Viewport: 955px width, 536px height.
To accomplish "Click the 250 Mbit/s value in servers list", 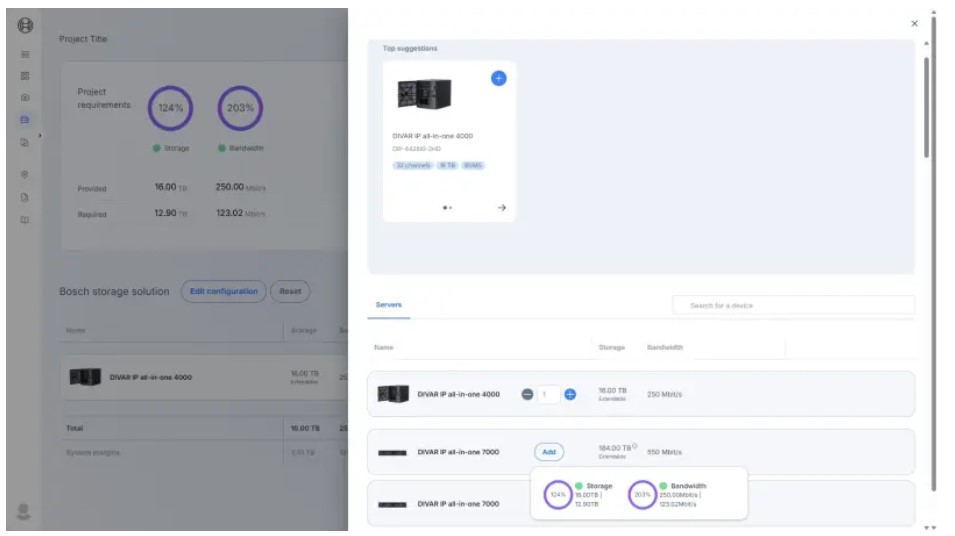I will pos(664,395).
